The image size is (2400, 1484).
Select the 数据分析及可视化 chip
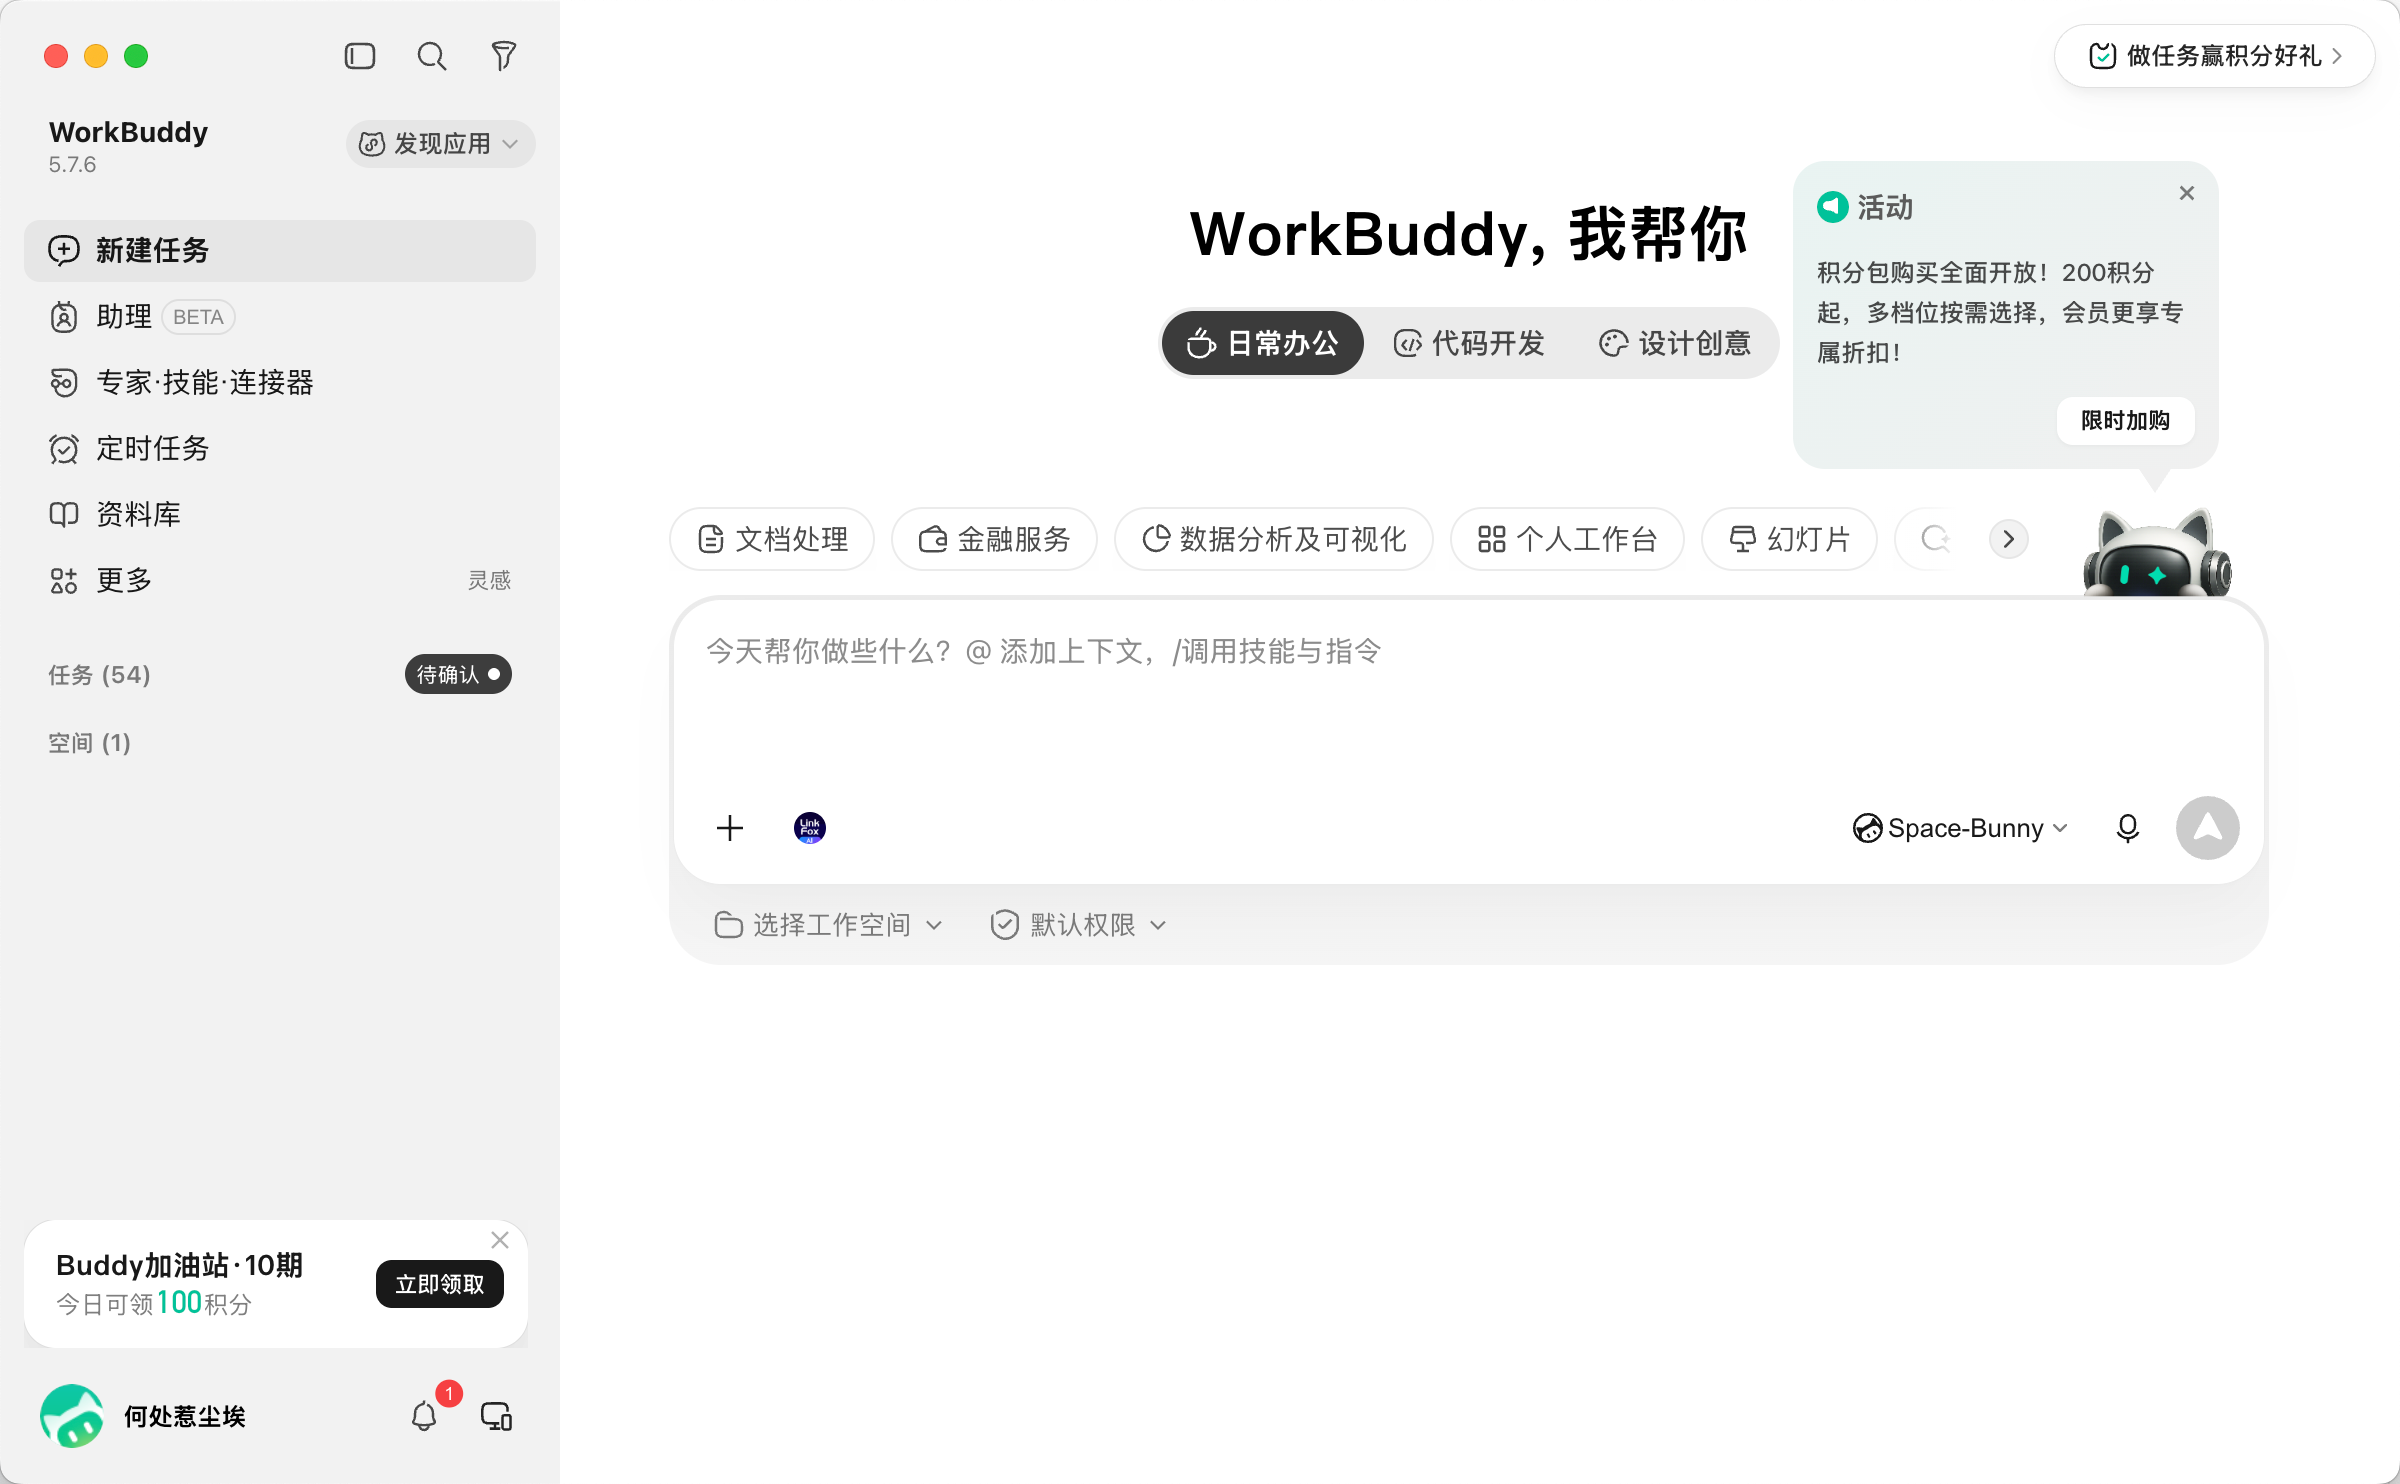pyautogui.click(x=1274, y=539)
